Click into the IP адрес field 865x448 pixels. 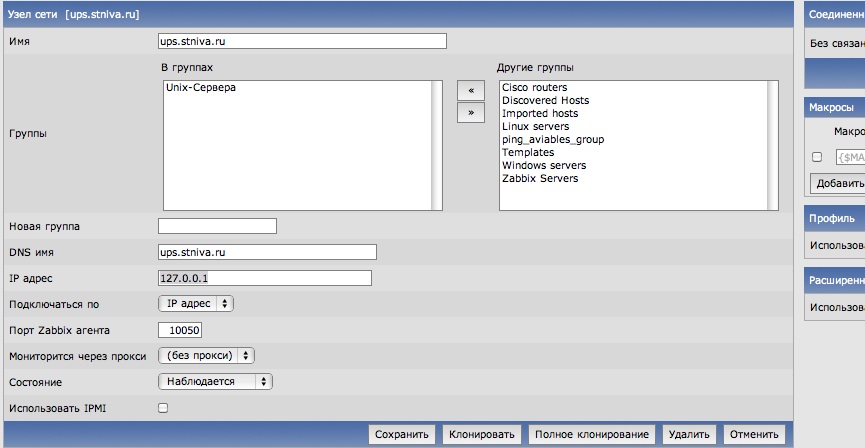[265, 278]
